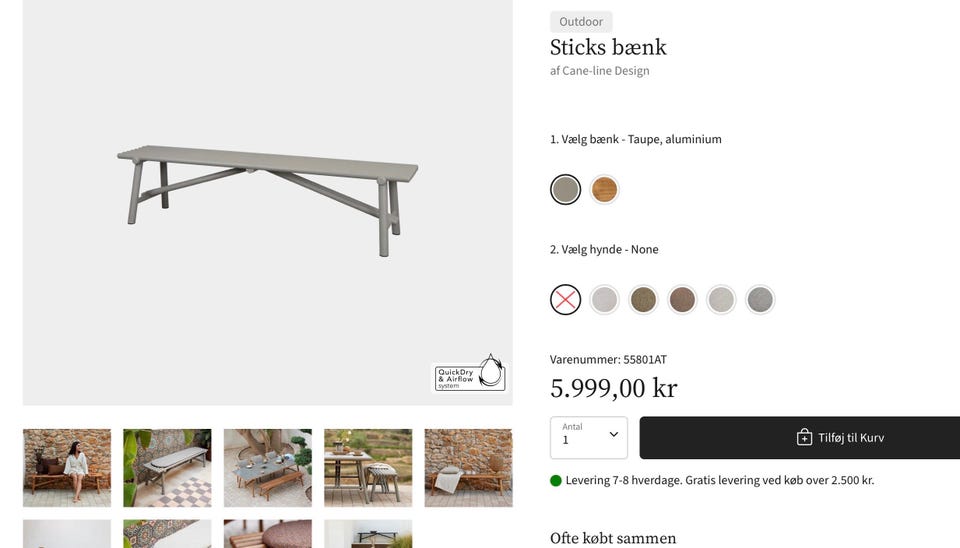Screen dimensions: 960x548
Task: View thumbnail of woman sitting on bench
Action: click(67, 468)
